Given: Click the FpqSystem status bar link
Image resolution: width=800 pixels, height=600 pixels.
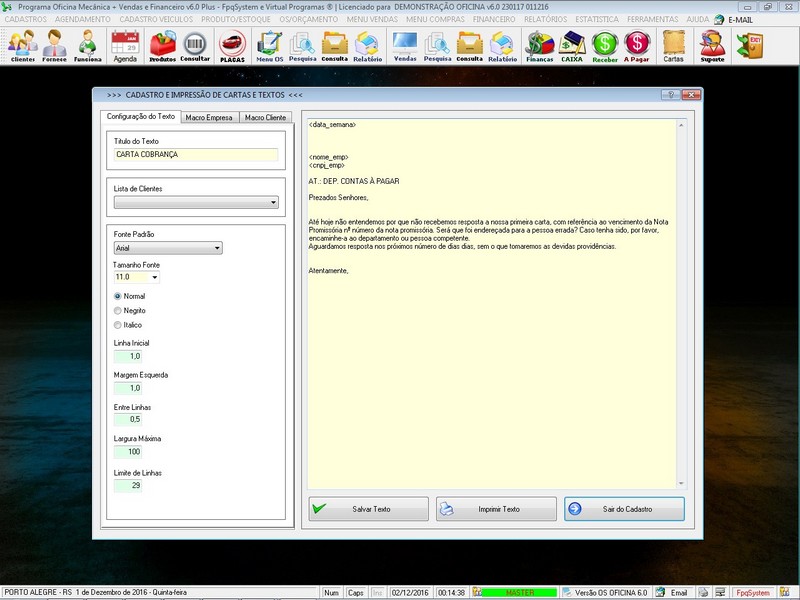Looking at the screenshot, I should [x=753, y=592].
